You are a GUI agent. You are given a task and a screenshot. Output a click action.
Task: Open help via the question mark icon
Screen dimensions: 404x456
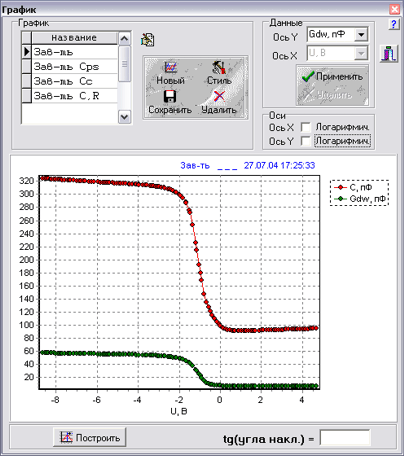coord(394,24)
